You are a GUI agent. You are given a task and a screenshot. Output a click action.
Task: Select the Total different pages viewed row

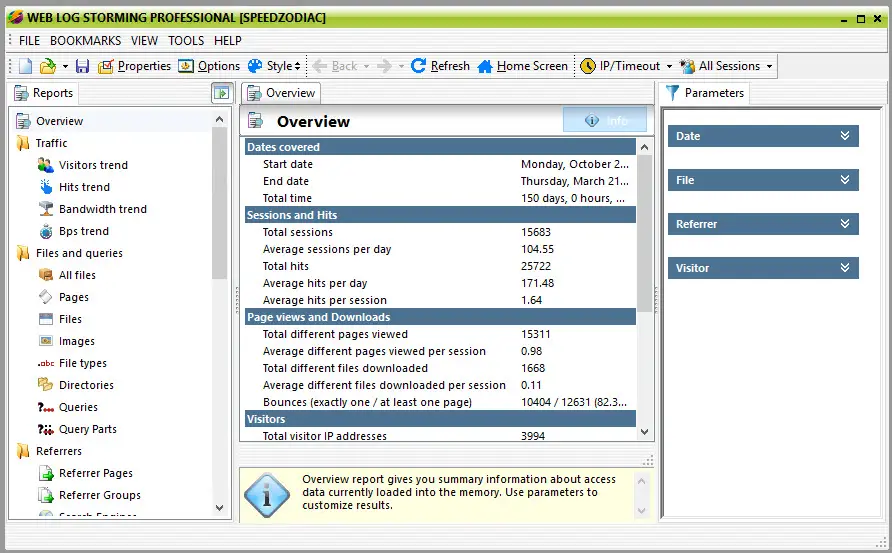440,335
